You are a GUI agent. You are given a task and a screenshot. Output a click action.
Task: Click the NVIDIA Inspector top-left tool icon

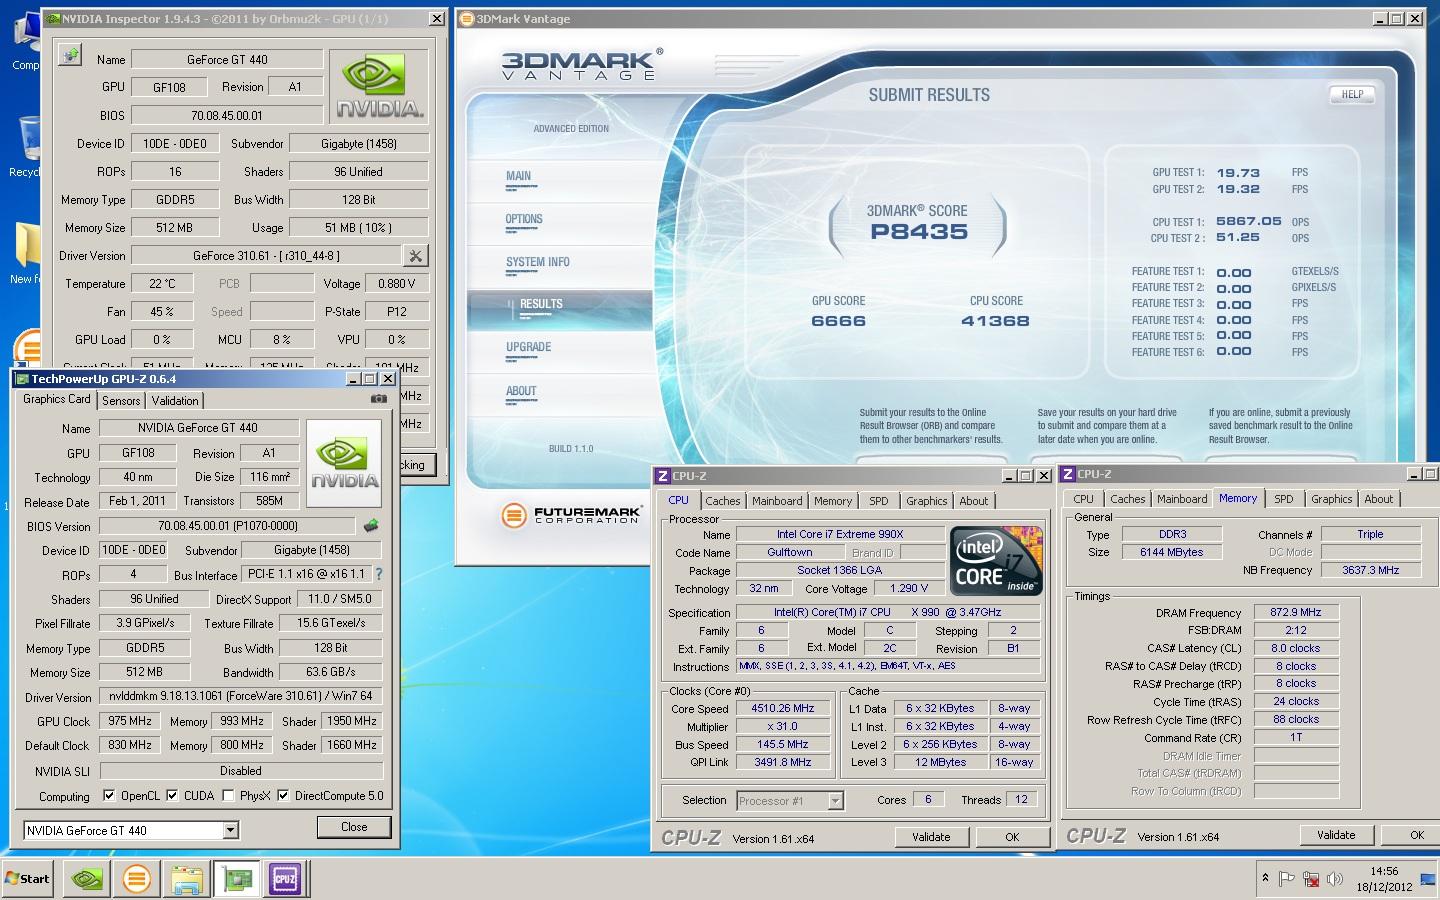(x=70, y=56)
